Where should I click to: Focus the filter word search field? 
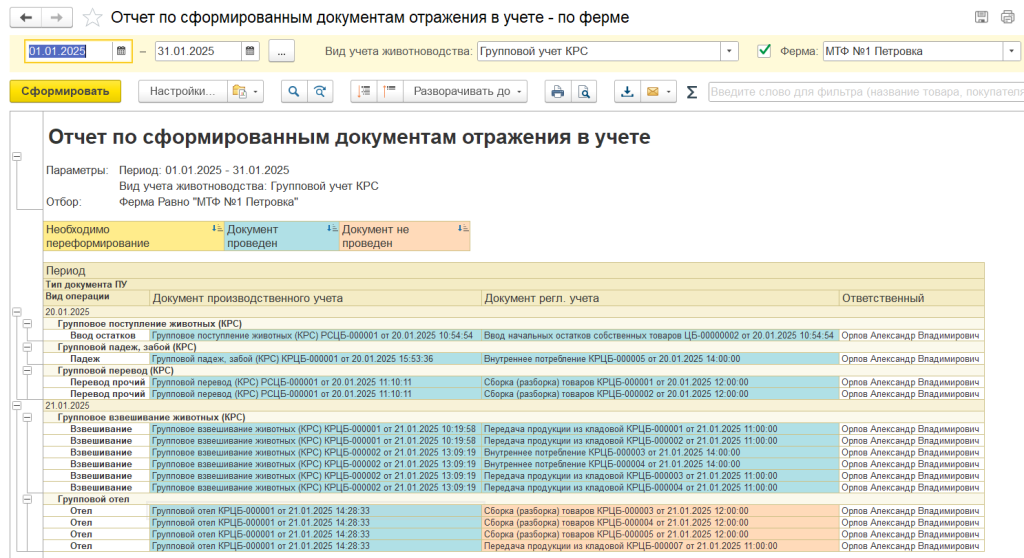pos(866,91)
